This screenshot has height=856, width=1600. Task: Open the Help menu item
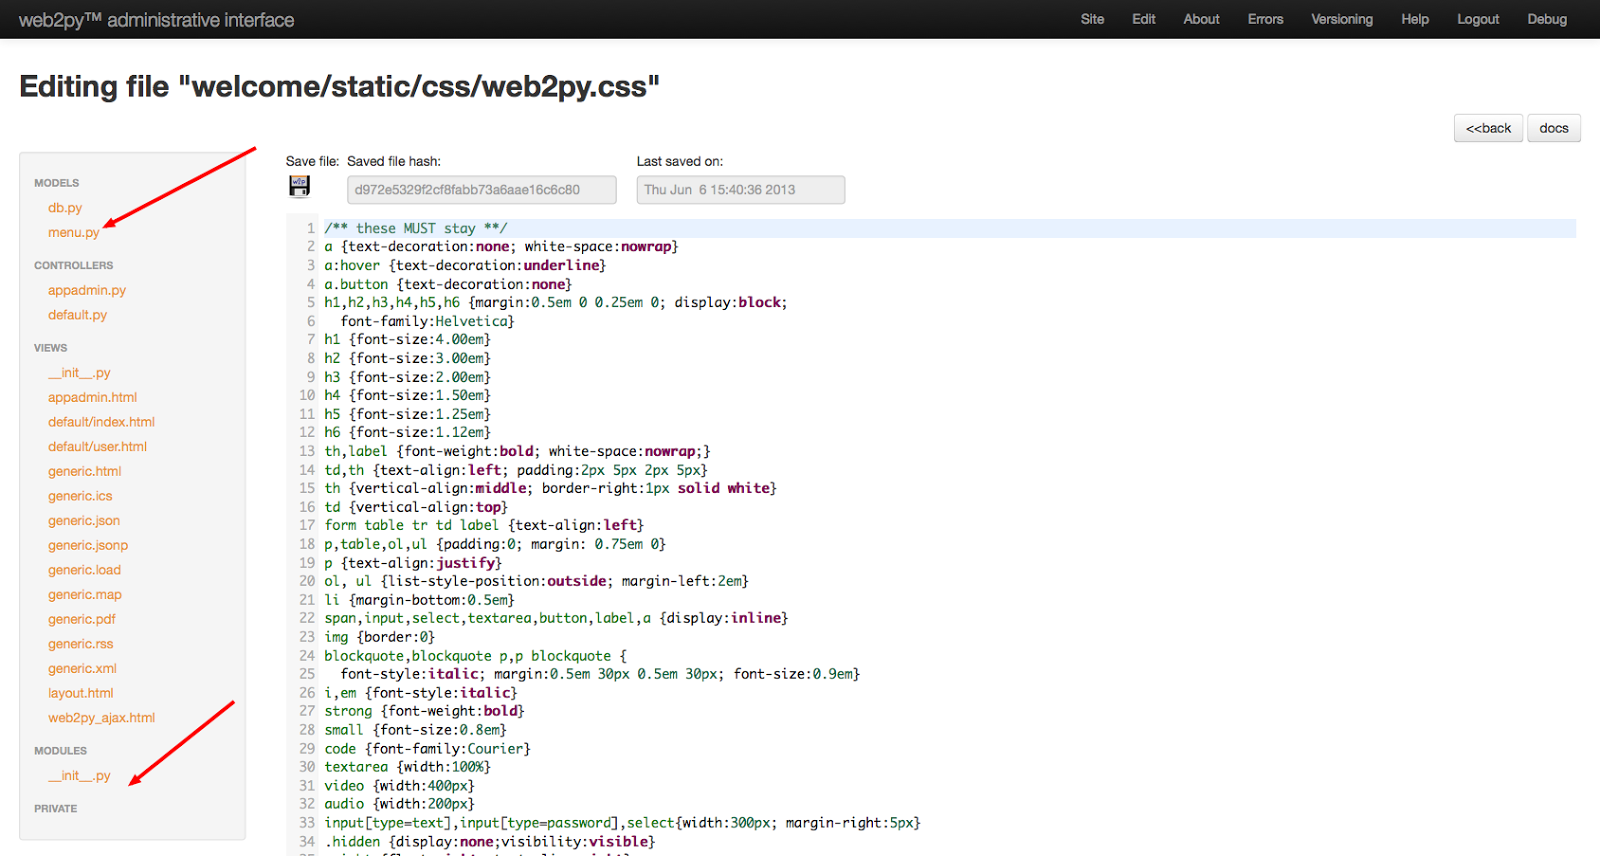1415,19
